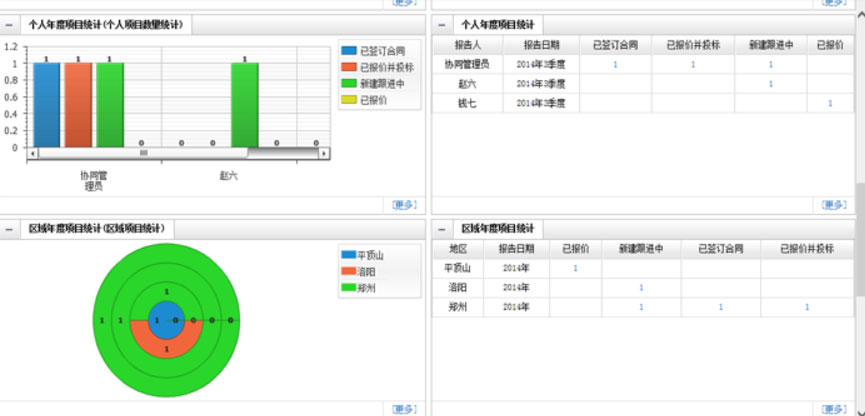
Task: Click the yellow 已报价 legend swatch
Action: pyautogui.click(x=348, y=100)
